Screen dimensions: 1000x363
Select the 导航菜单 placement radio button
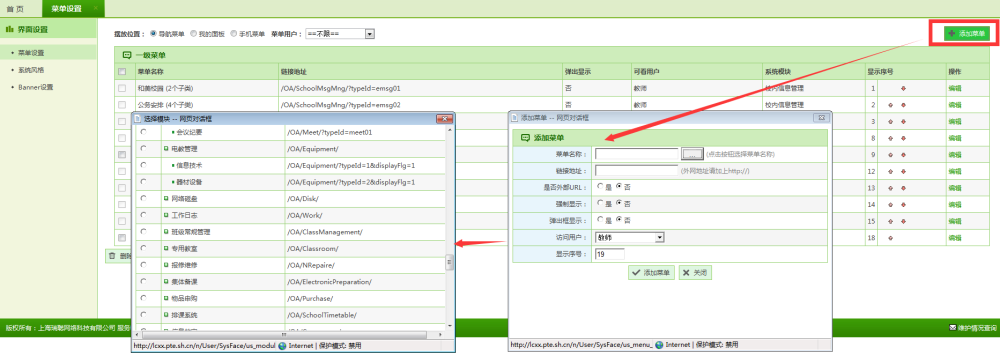coord(153,33)
